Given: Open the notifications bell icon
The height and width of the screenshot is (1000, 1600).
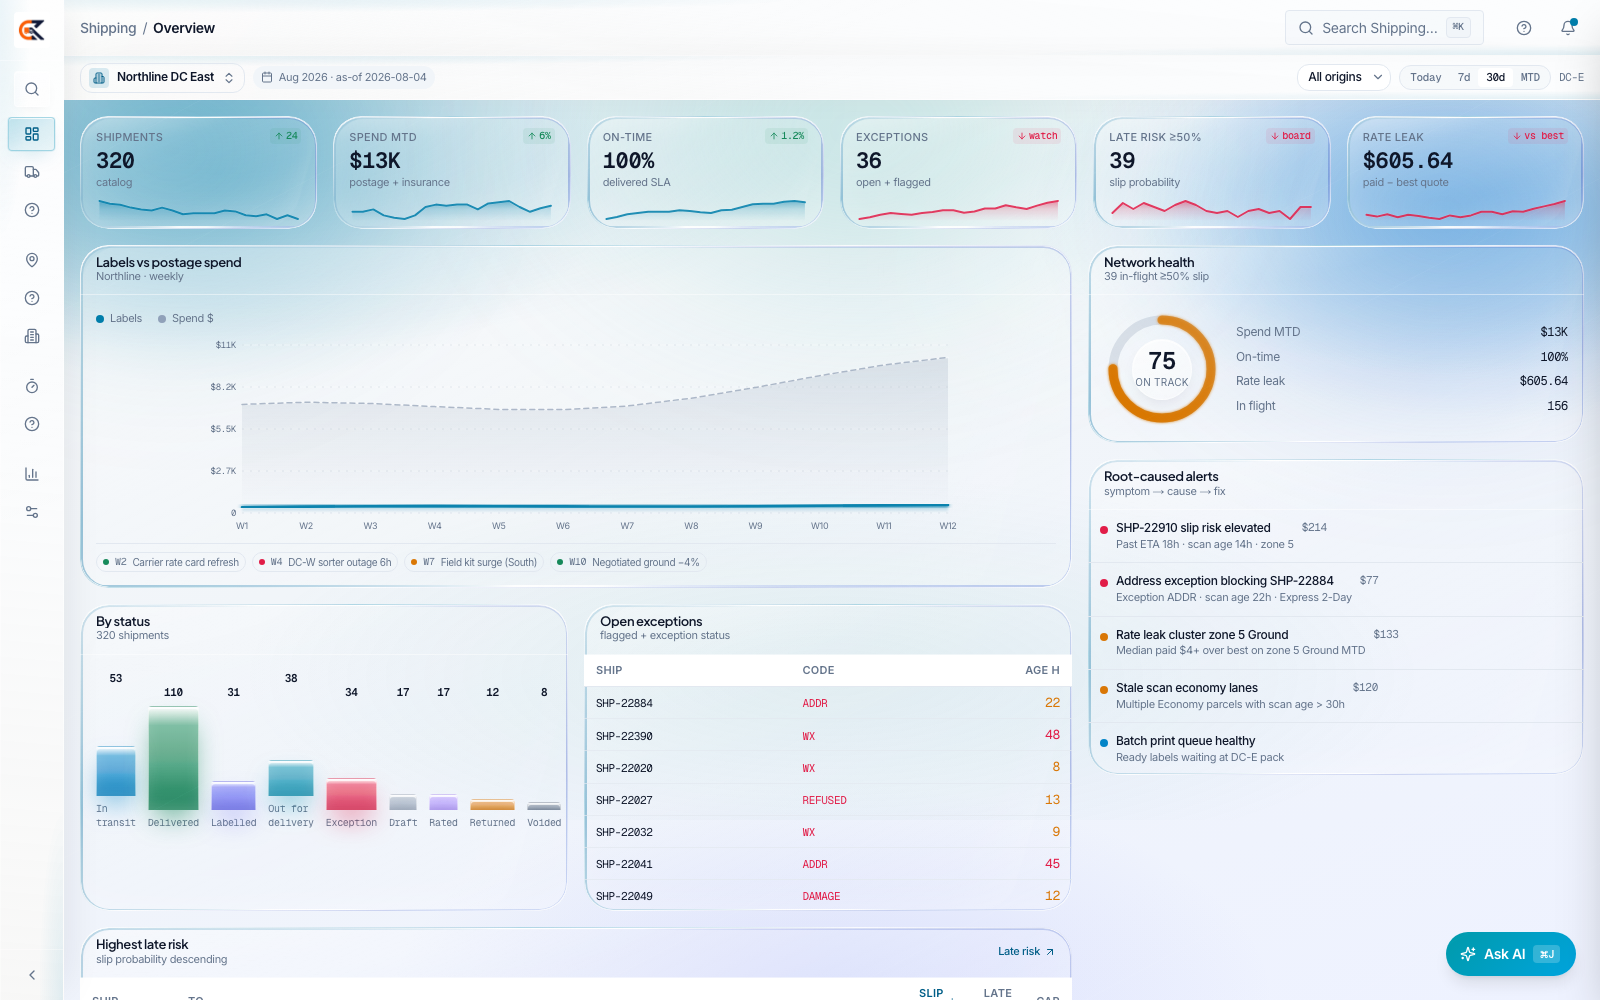Looking at the screenshot, I should 1568,28.
